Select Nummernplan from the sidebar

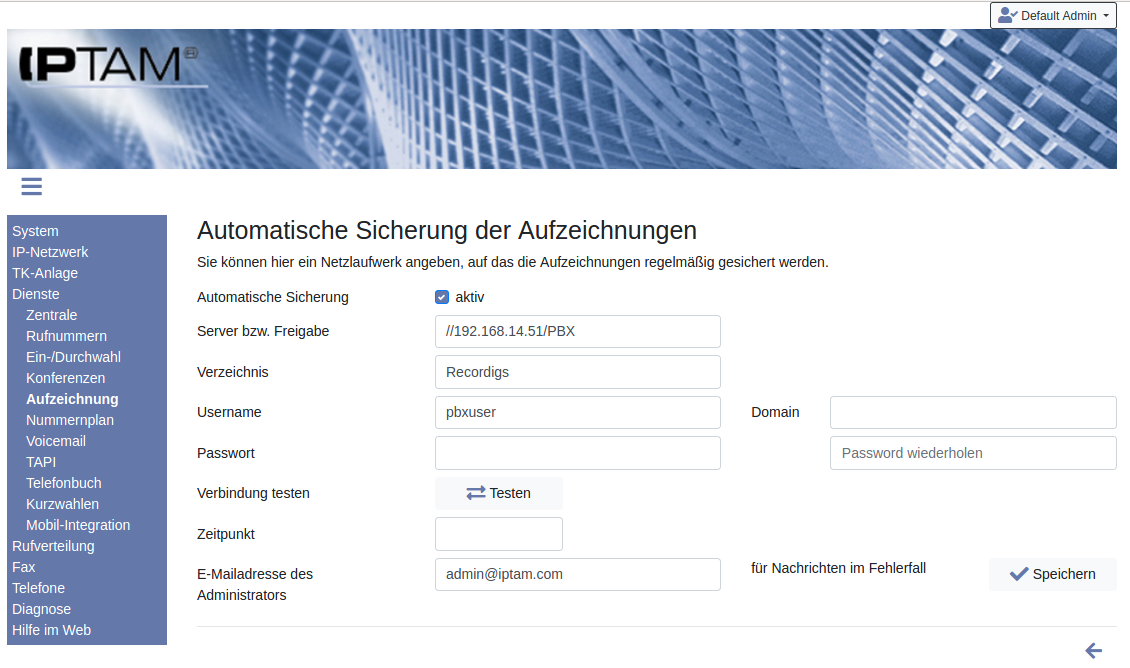(x=70, y=420)
